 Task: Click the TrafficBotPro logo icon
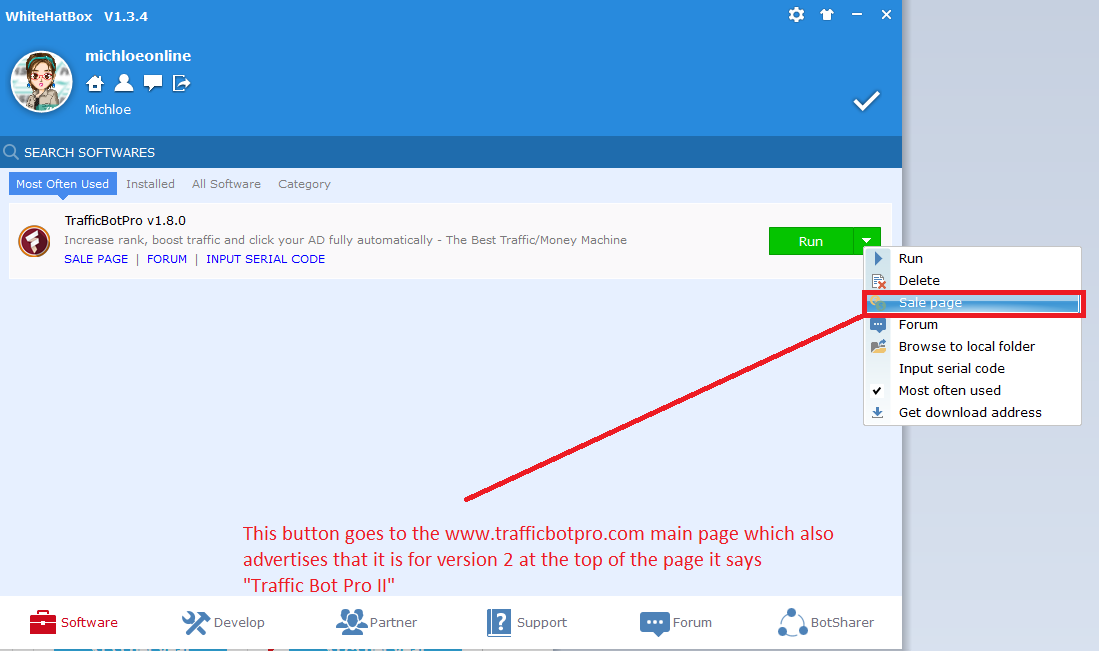pyautogui.click(x=34, y=241)
